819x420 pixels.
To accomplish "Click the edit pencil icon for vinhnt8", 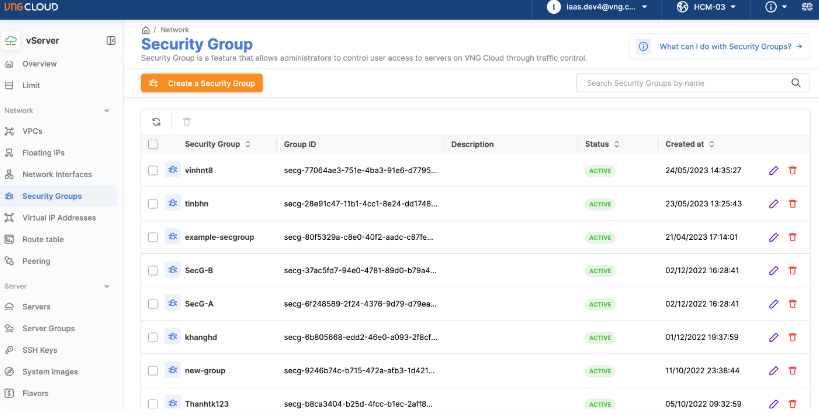I will coord(773,170).
